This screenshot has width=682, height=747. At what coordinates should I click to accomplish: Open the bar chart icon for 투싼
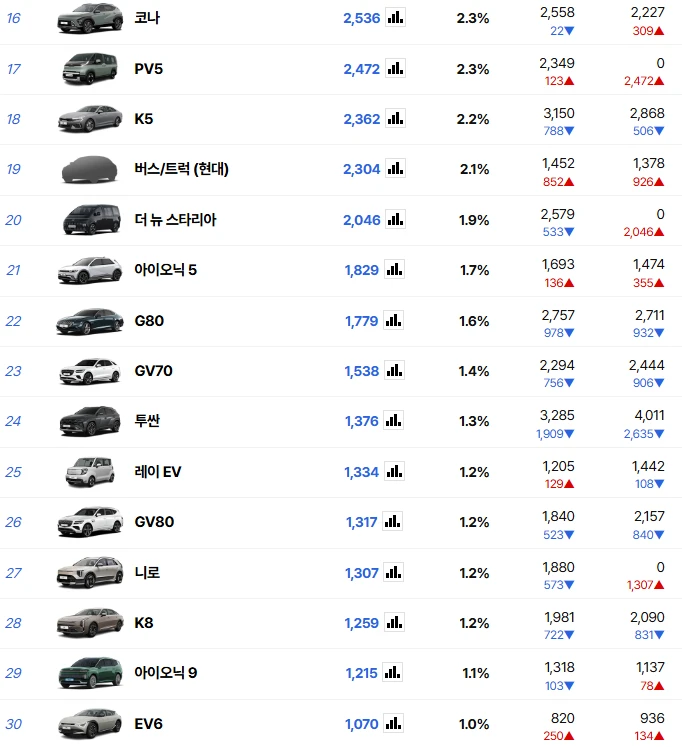(393, 420)
